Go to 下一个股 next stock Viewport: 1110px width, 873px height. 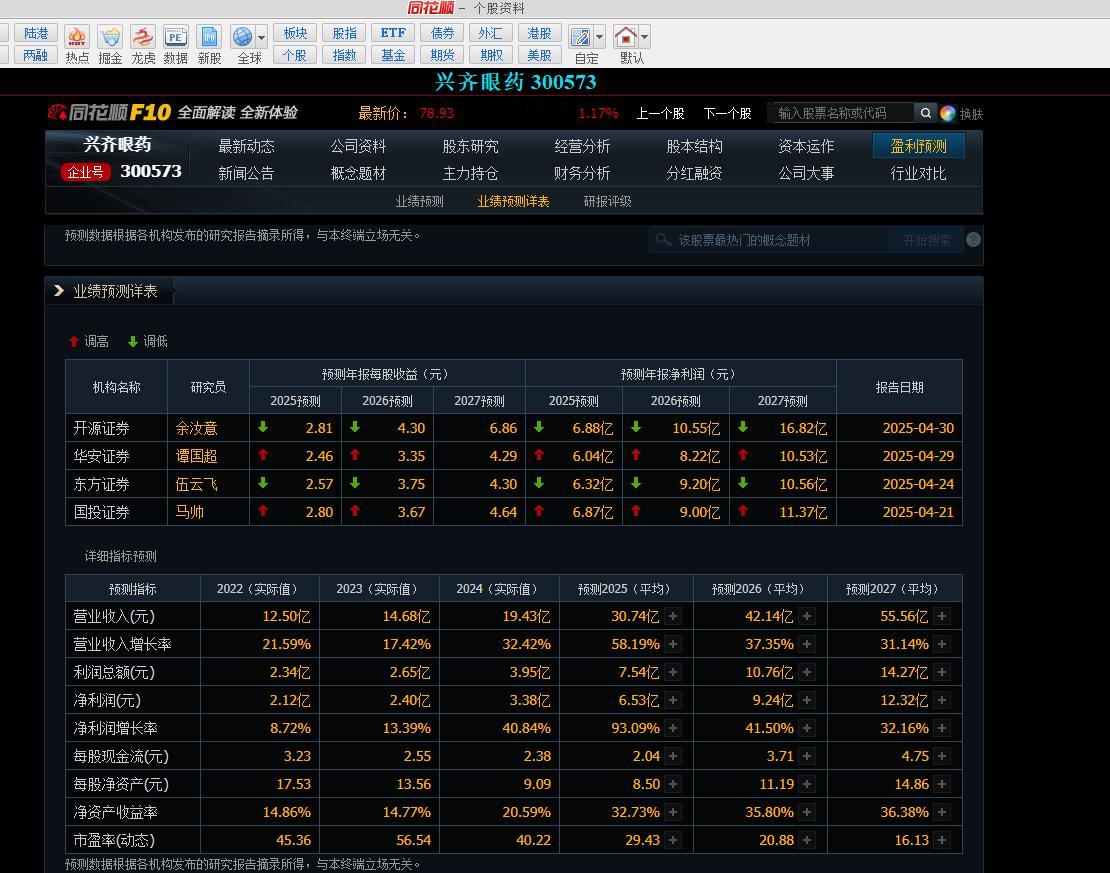(x=727, y=113)
